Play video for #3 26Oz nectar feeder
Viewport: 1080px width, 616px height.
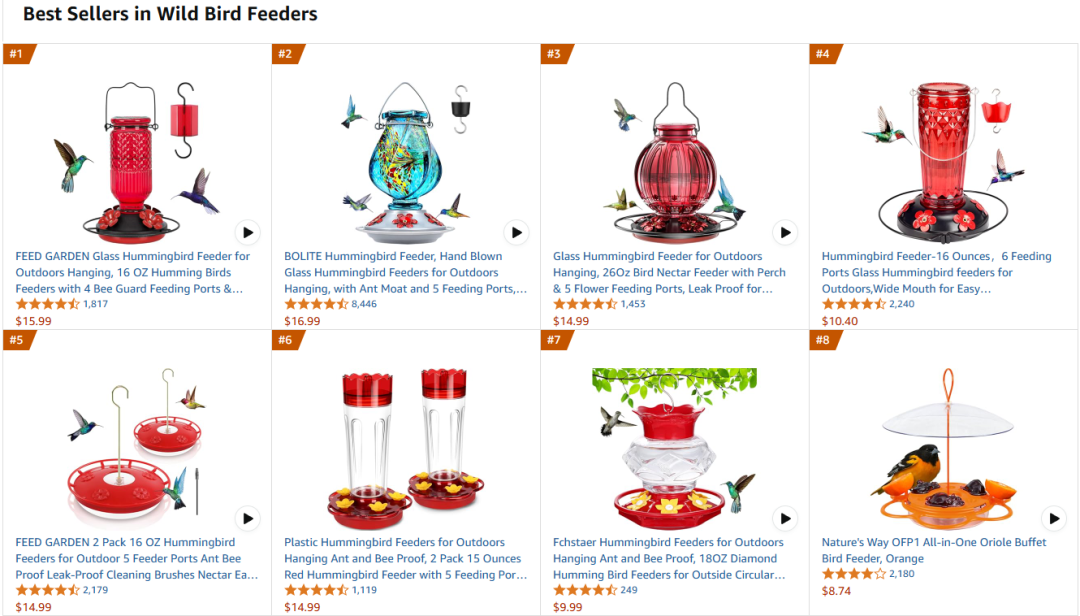pyautogui.click(x=785, y=232)
